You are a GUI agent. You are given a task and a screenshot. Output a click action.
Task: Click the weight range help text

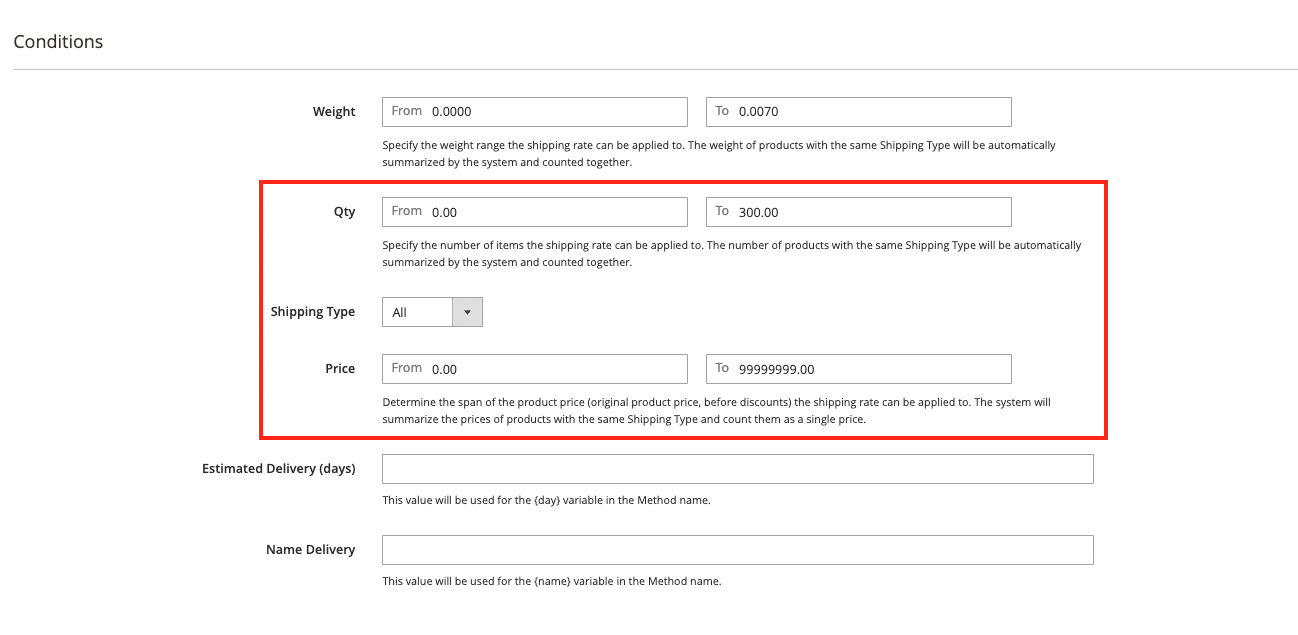(719, 153)
